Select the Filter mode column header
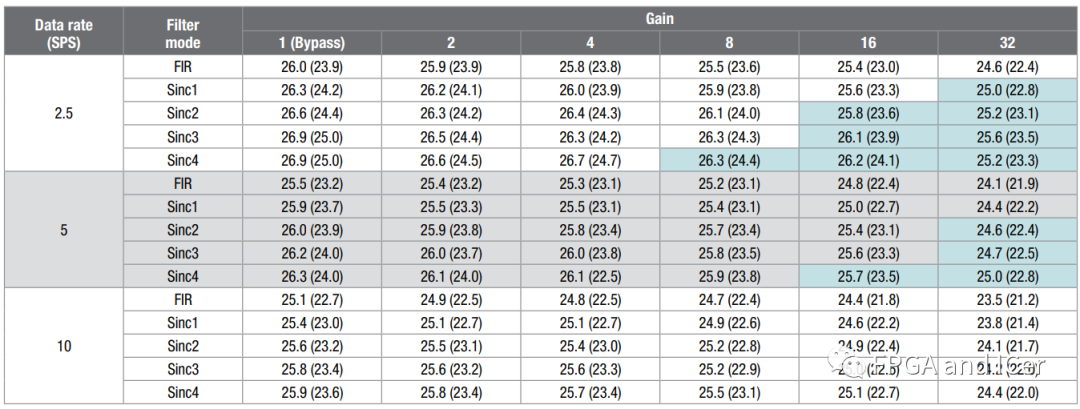1080x409 pixels. click(x=183, y=31)
